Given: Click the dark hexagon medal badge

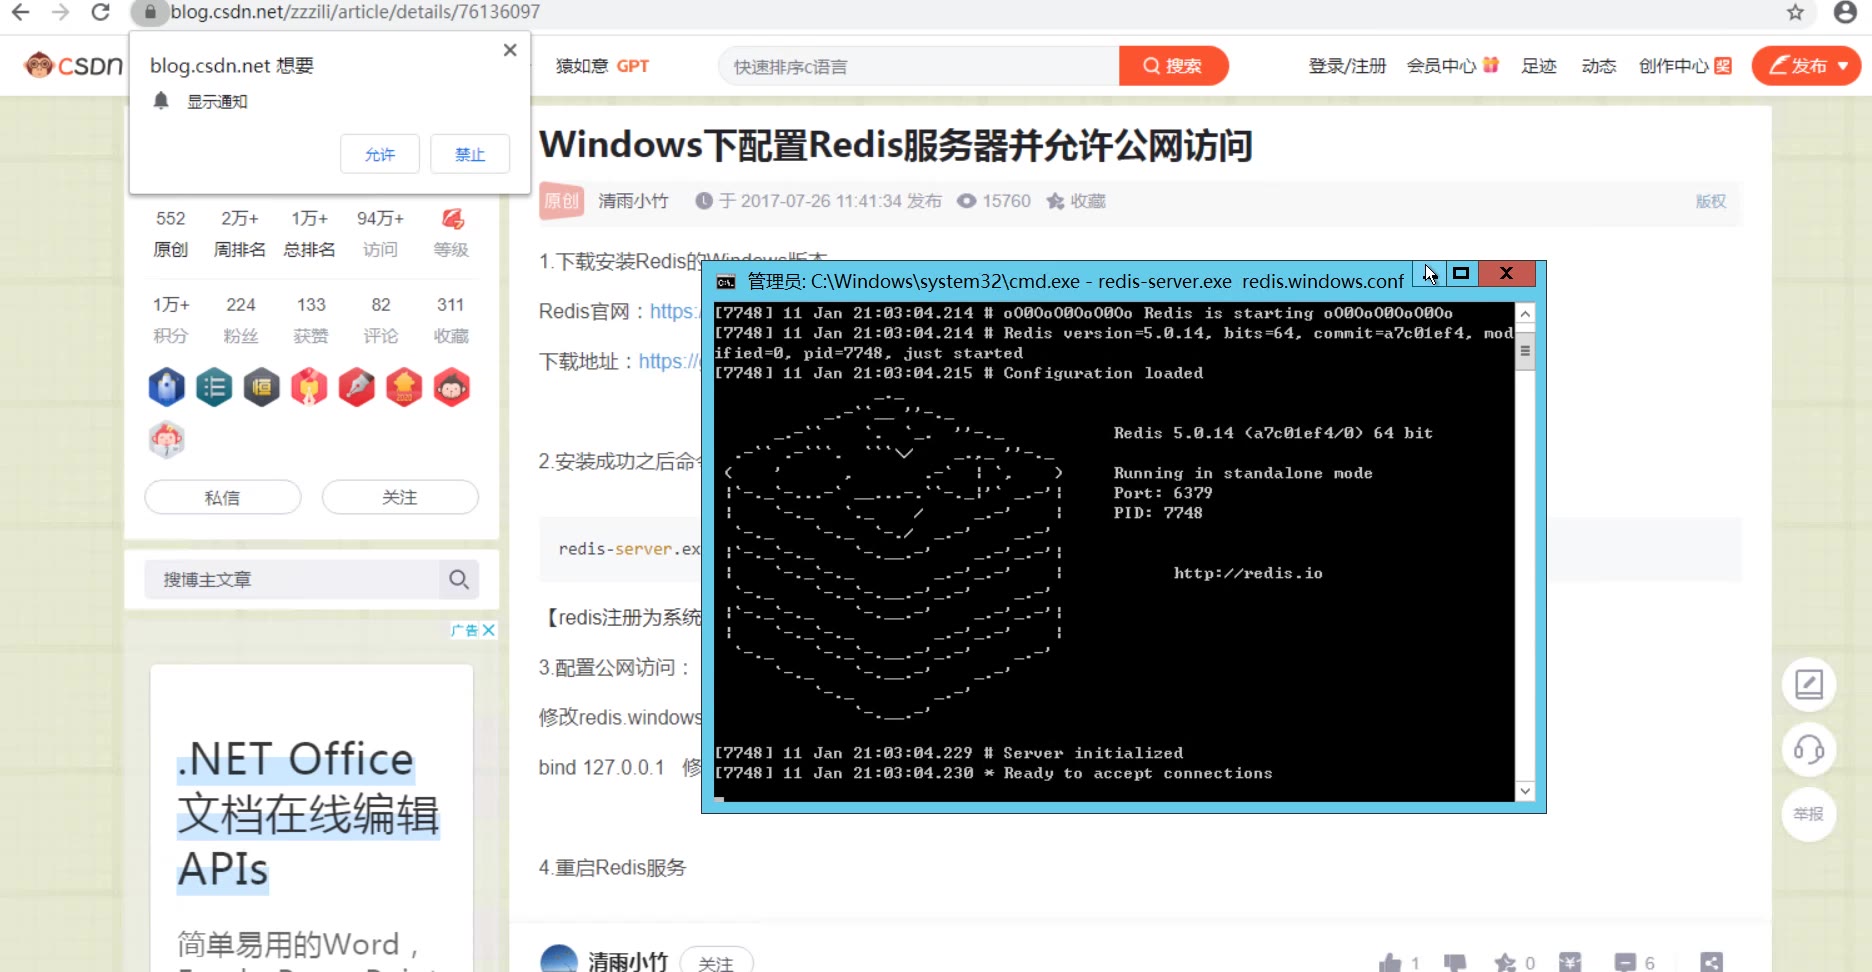Looking at the screenshot, I should 262,387.
